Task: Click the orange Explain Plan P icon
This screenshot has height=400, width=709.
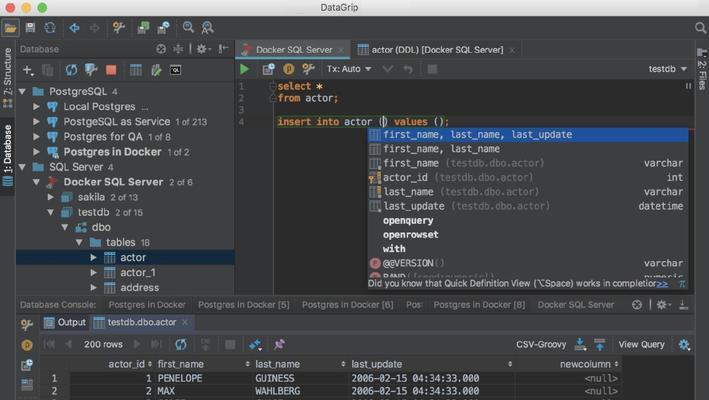Action: point(288,69)
